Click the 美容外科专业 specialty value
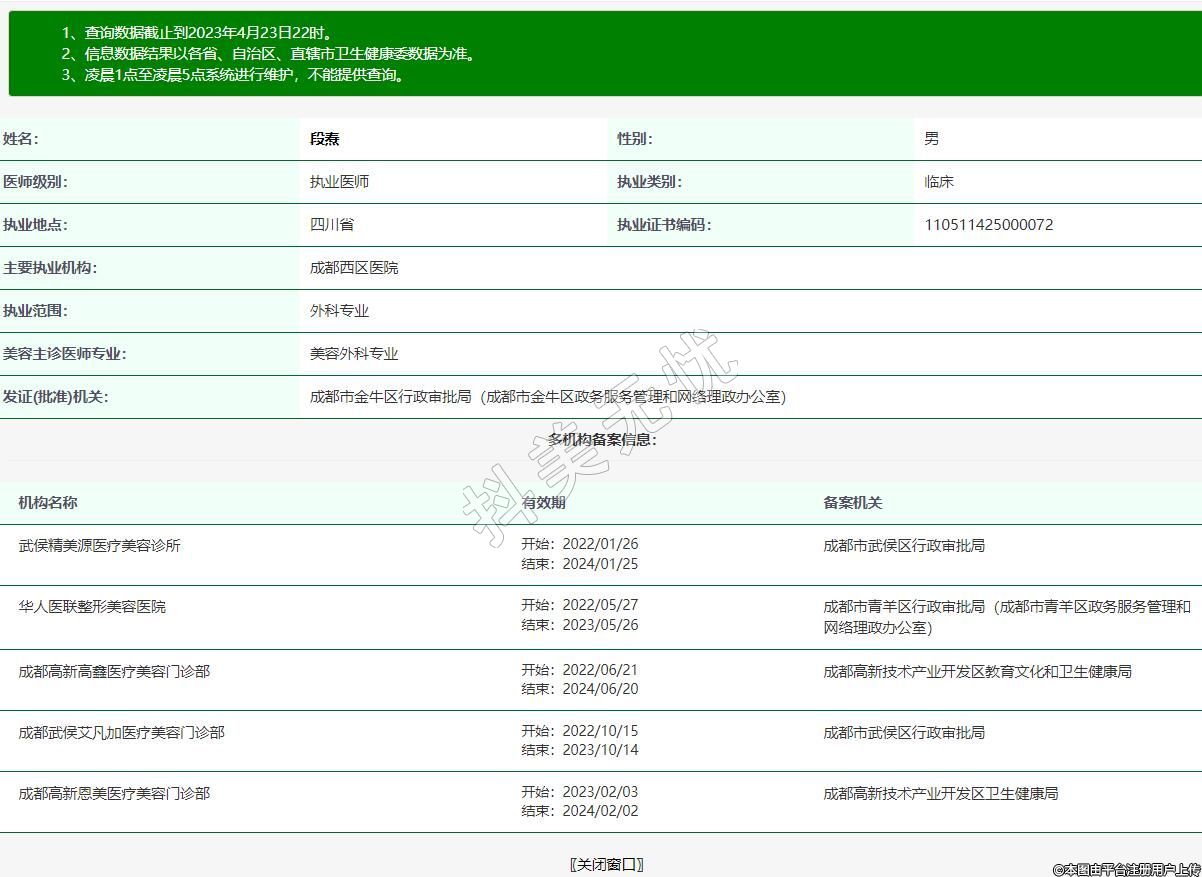The height and width of the screenshot is (877, 1202). pos(354,354)
